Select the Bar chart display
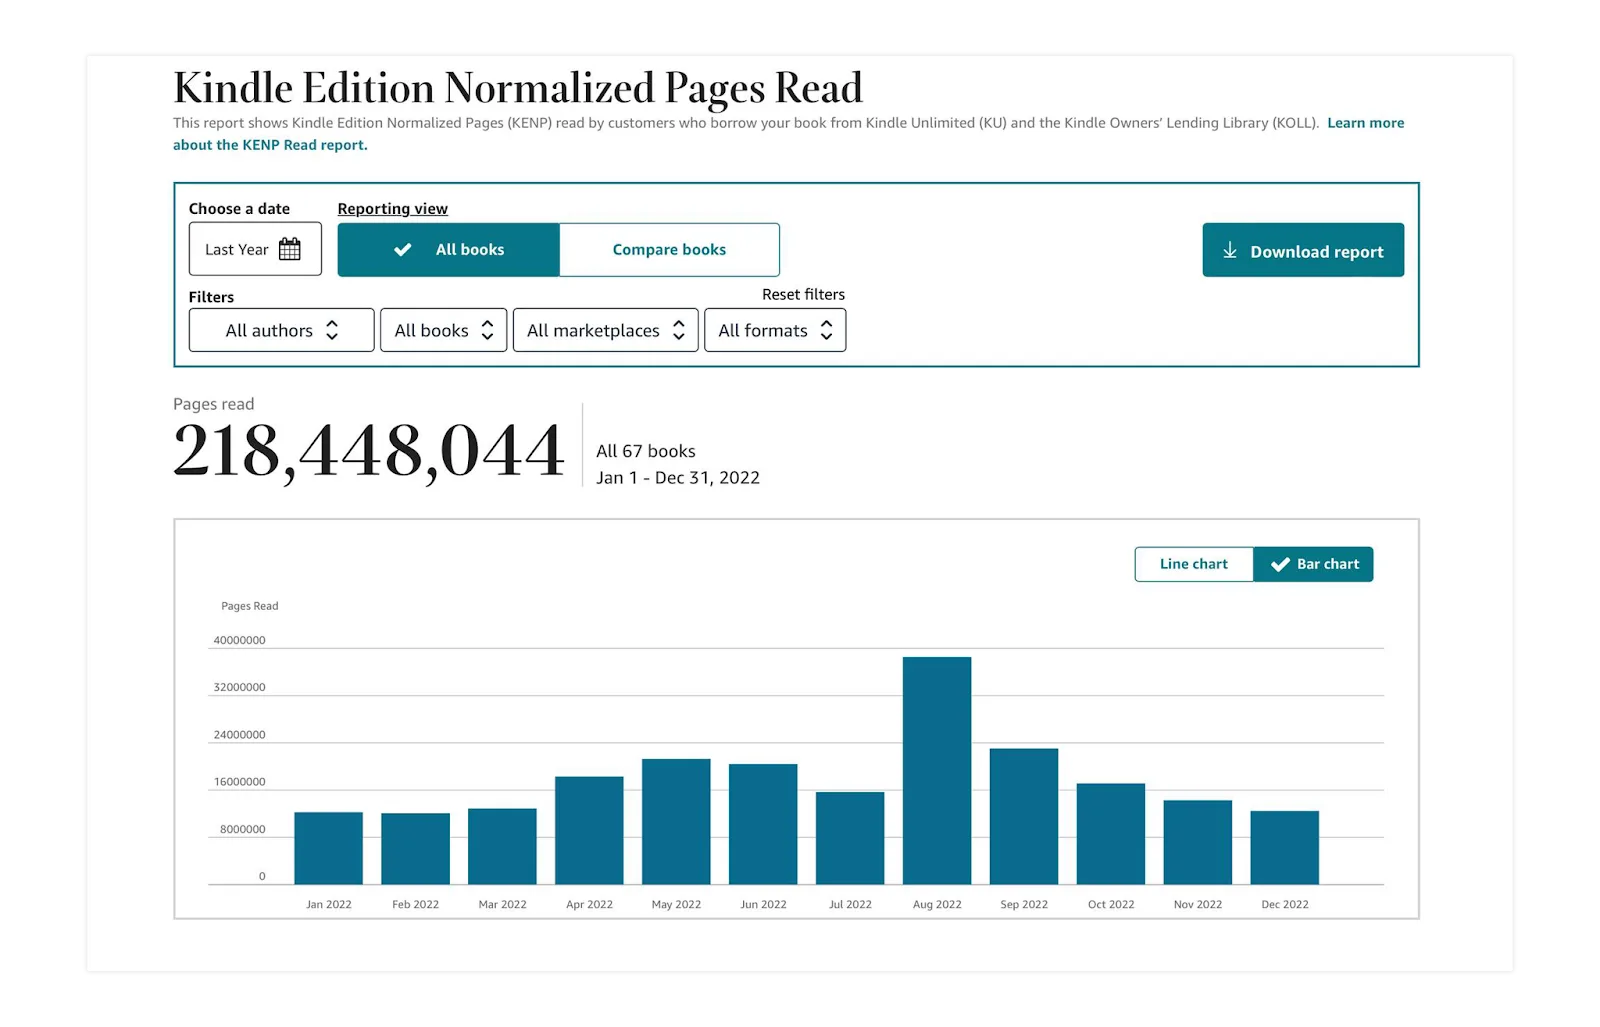The height and width of the screenshot is (1027, 1600). pyautogui.click(x=1313, y=564)
